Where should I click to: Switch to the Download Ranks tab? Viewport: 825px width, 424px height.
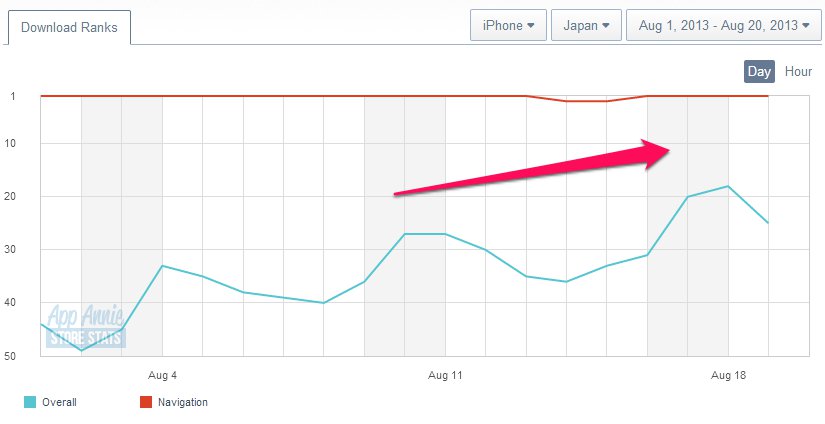[x=69, y=27]
